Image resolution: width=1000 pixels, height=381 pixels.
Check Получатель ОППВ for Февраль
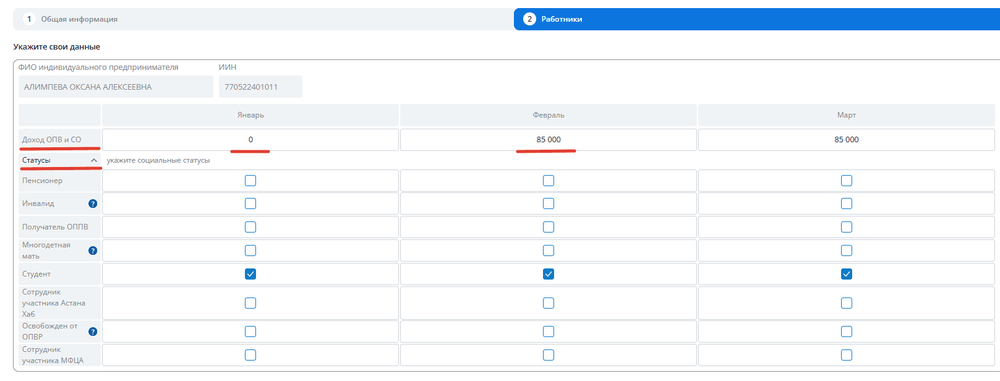548,227
